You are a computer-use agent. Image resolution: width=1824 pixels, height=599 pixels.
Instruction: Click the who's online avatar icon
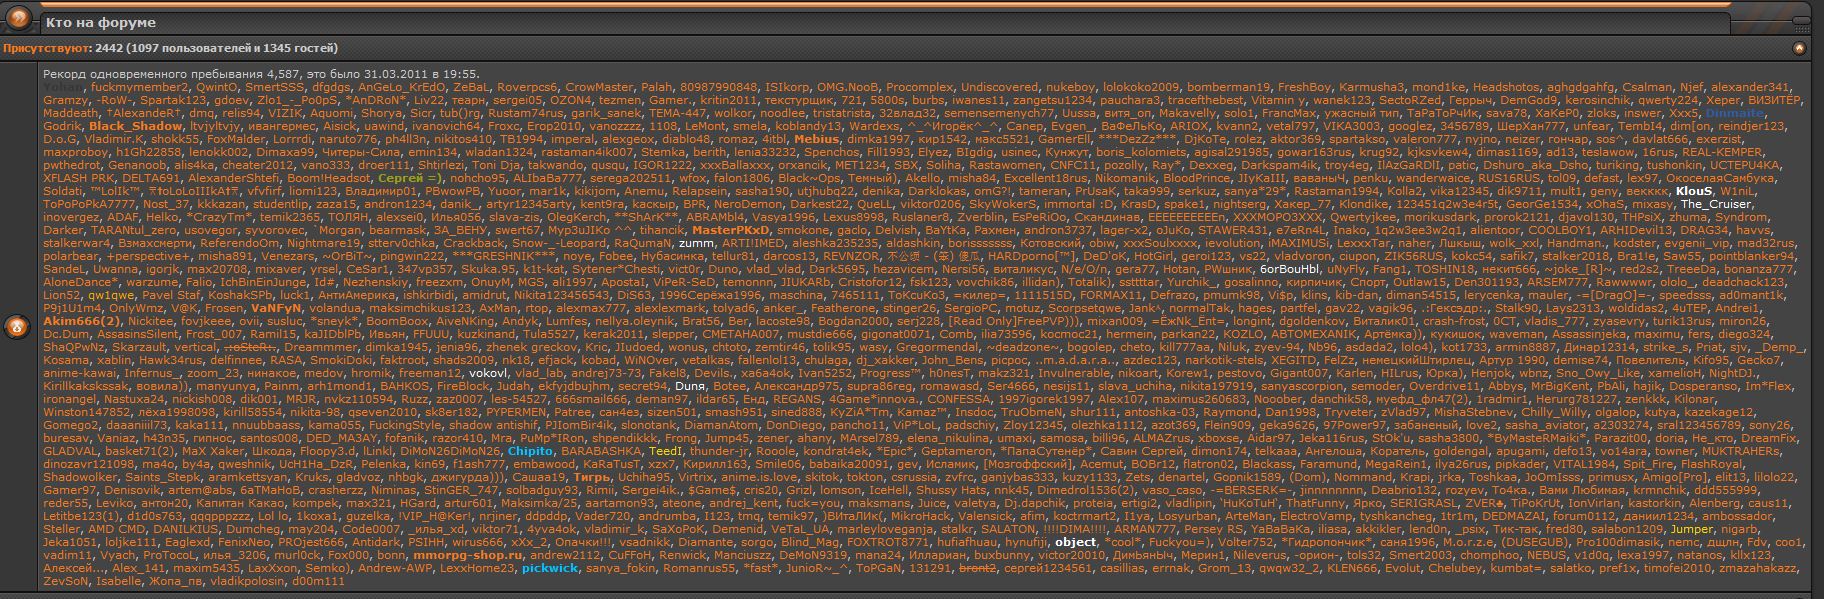(17, 327)
